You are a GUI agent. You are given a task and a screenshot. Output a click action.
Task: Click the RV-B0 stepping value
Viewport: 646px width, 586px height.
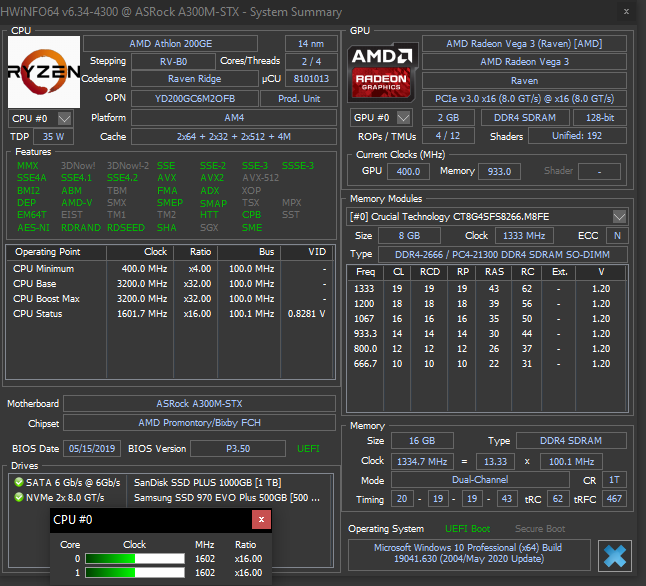point(173,61)
